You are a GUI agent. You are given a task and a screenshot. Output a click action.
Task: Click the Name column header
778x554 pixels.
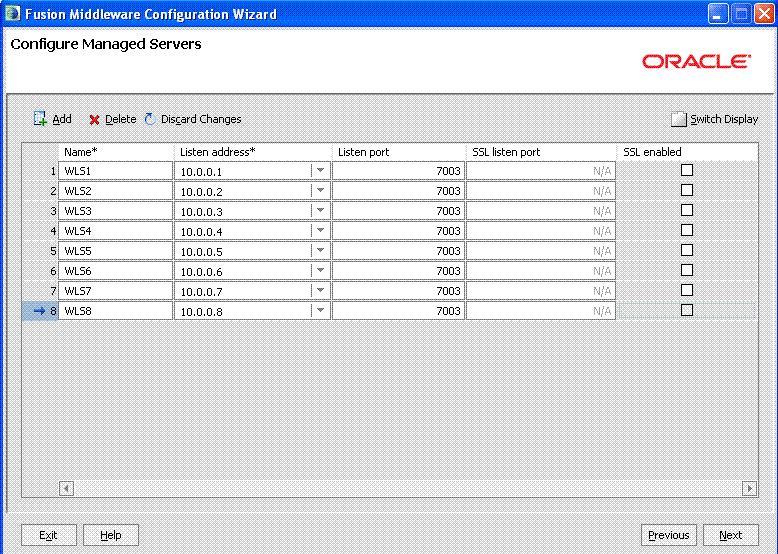coord(116,152)
